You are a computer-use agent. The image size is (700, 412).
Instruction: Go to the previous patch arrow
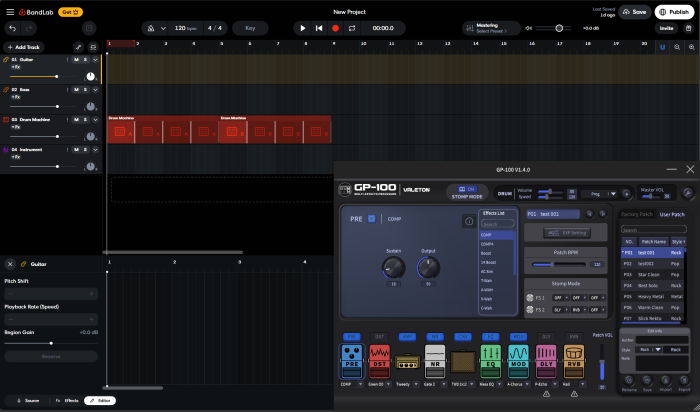(x=590, y=214)
